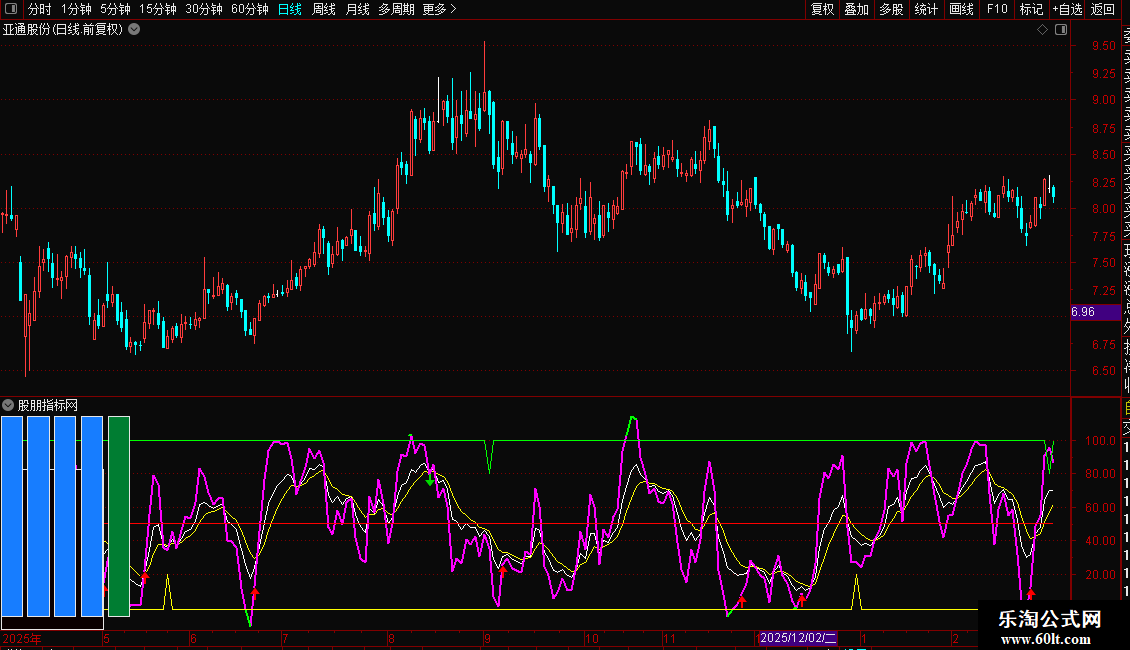Click the diamond marker icon above the price axis

tap(1042, 30)
